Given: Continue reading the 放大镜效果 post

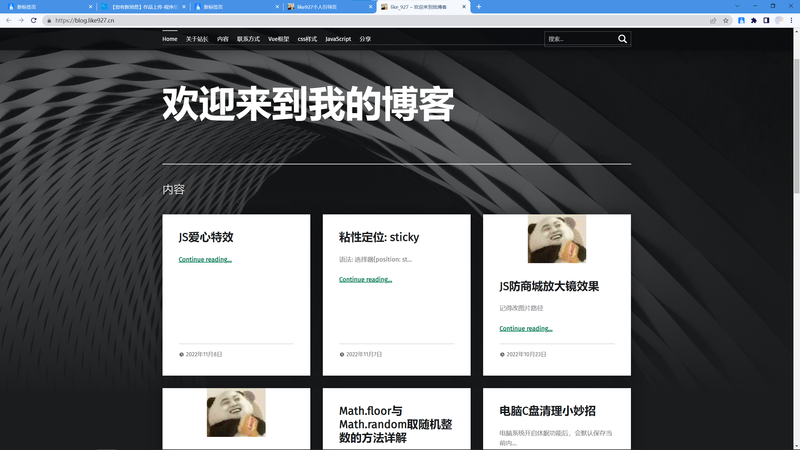Looking at the screenshot, I should coord(526,328).
